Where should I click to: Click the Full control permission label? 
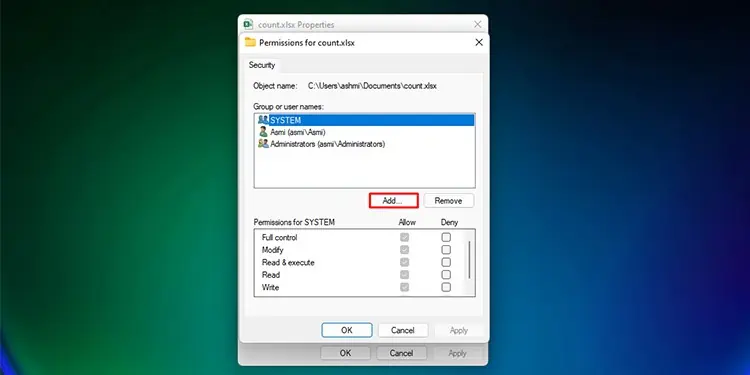click(x=279, y=237)
